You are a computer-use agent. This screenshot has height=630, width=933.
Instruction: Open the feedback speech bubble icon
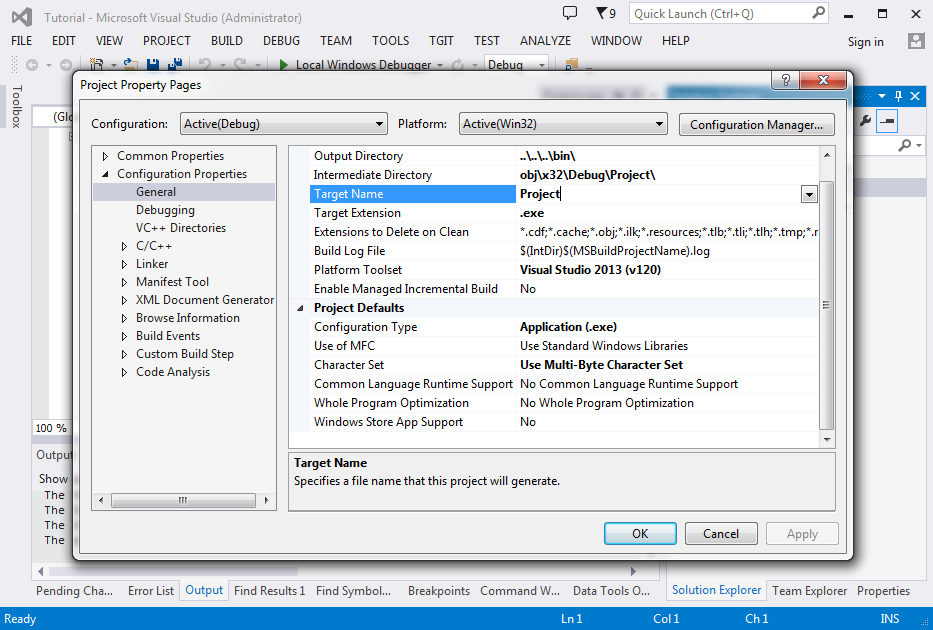569,13
